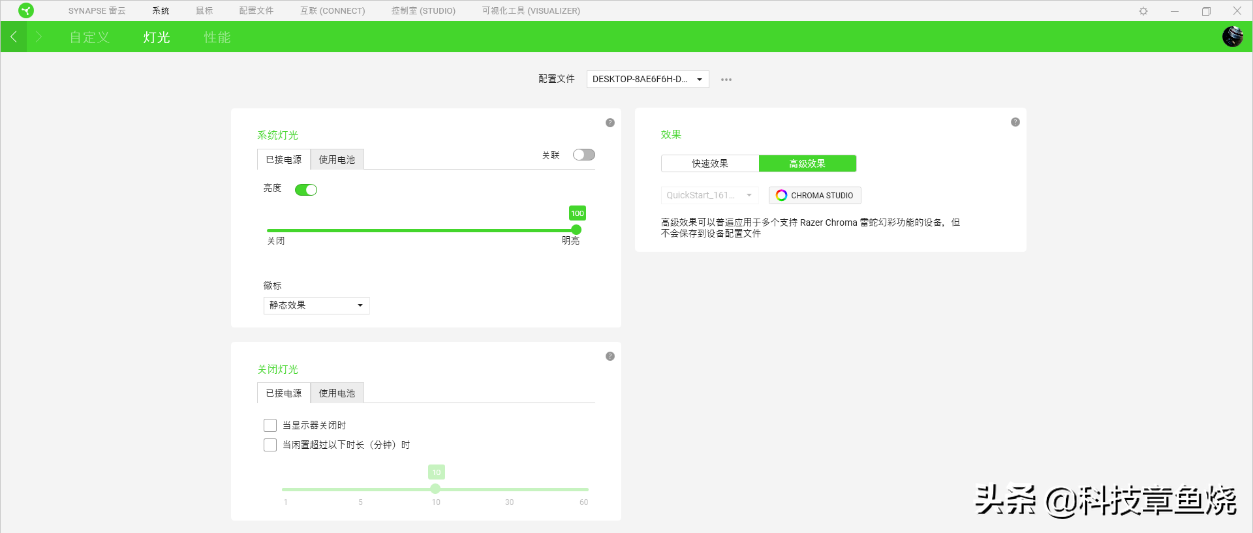
Task: Switch to the 自定义 section
Action: click(89, 37)
